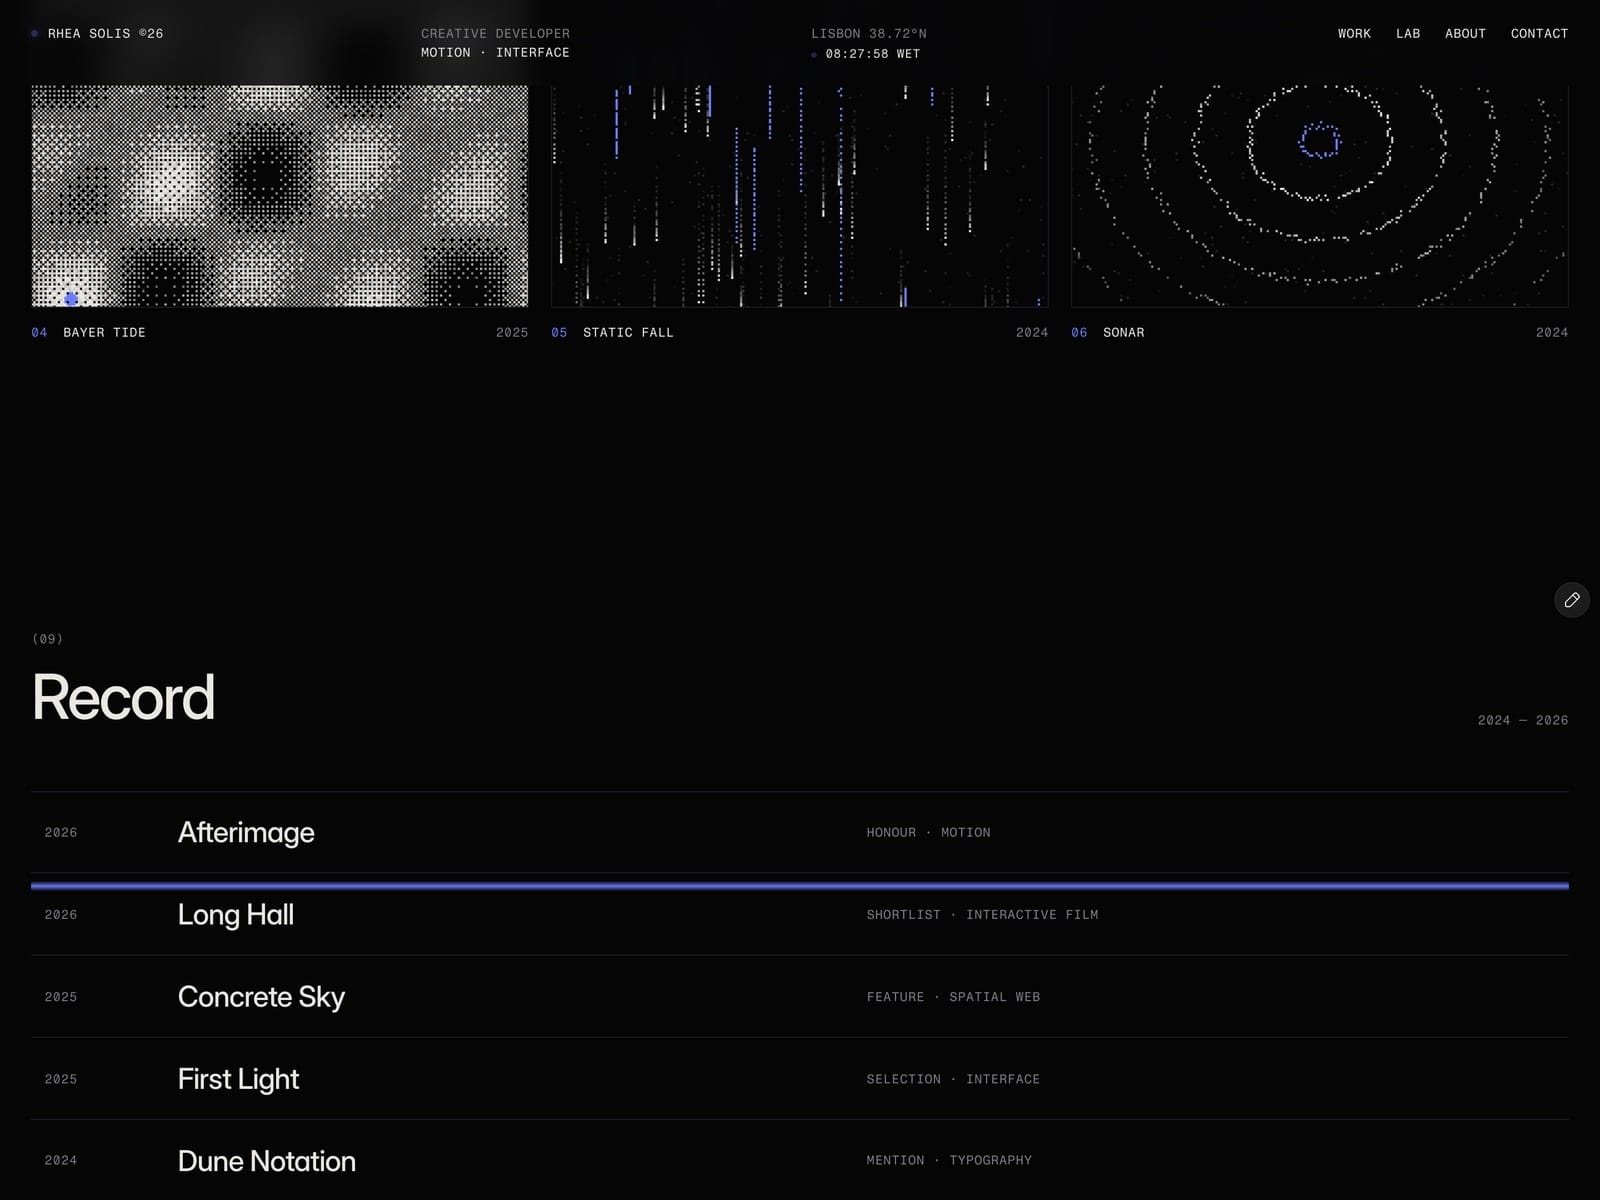Open the Static Fall thumbnail

pyautogui.click(x=800, y=196)
